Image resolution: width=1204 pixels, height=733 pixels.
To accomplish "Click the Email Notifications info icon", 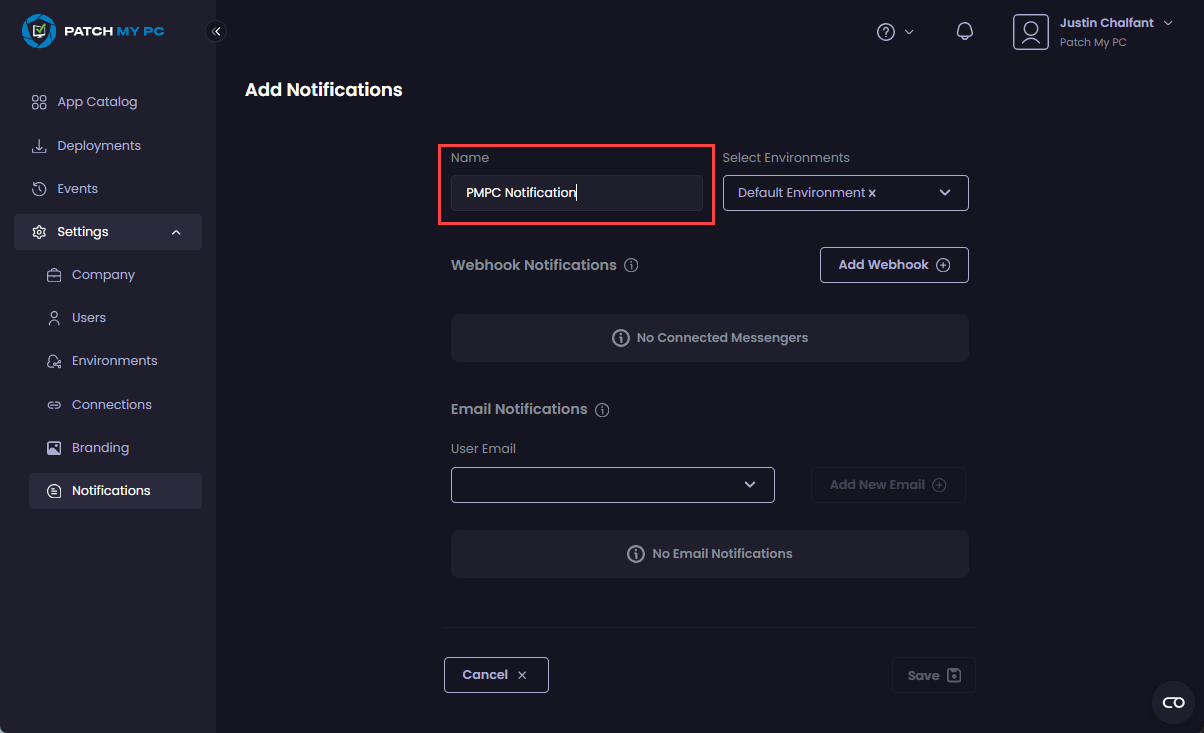I will click(602, 410).
